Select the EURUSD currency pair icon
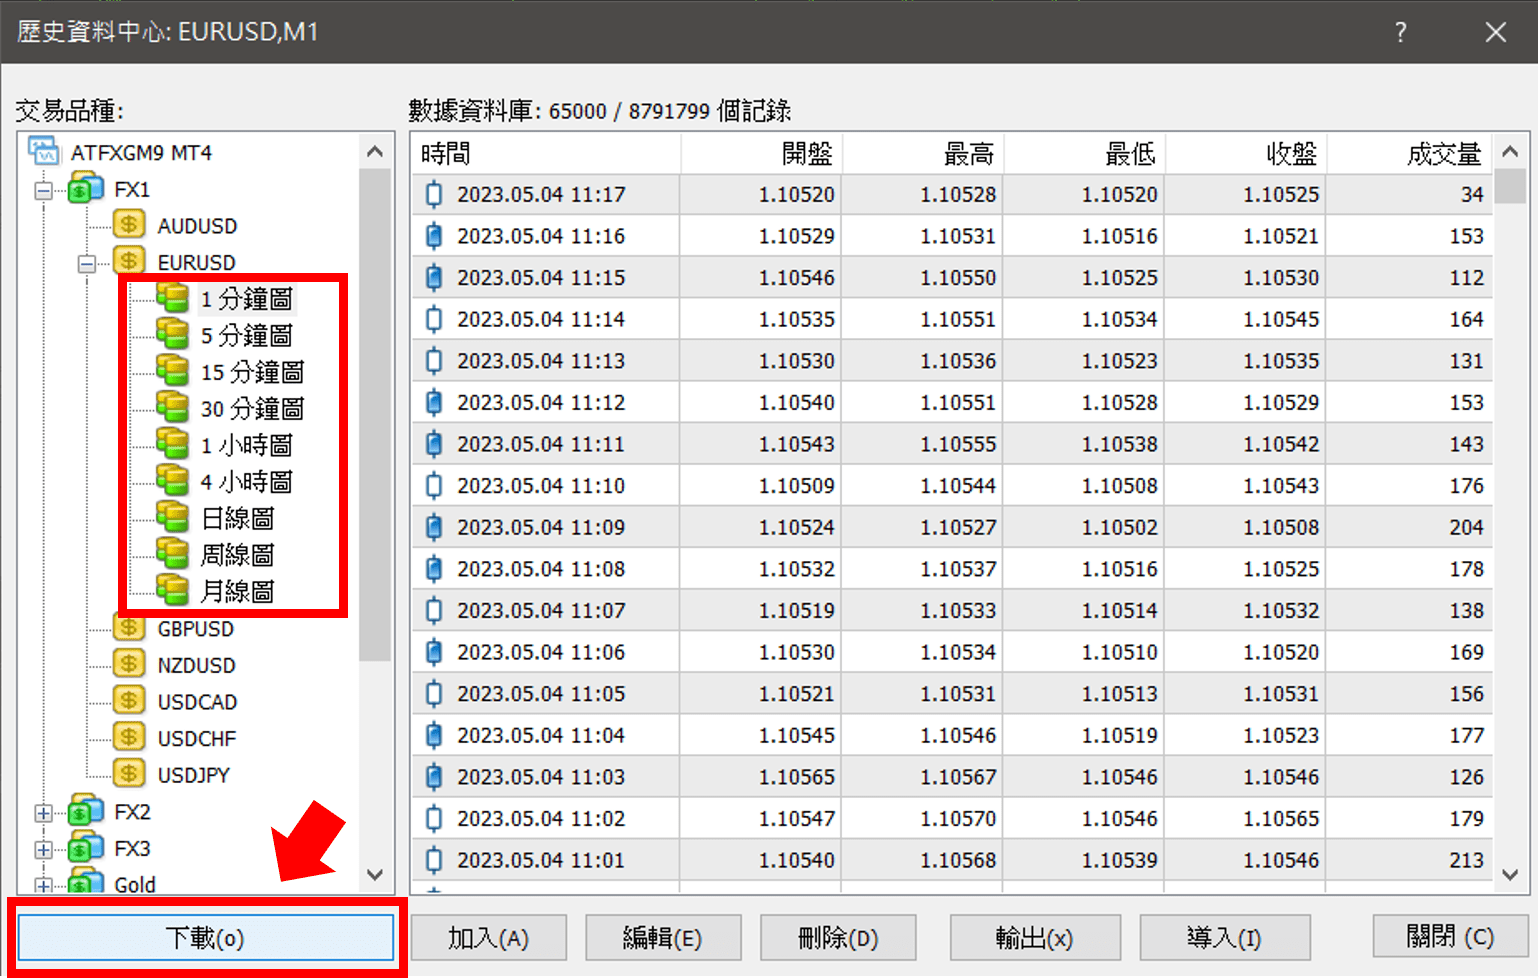The height and width of the screenshot is (978, 1538). 129,261
